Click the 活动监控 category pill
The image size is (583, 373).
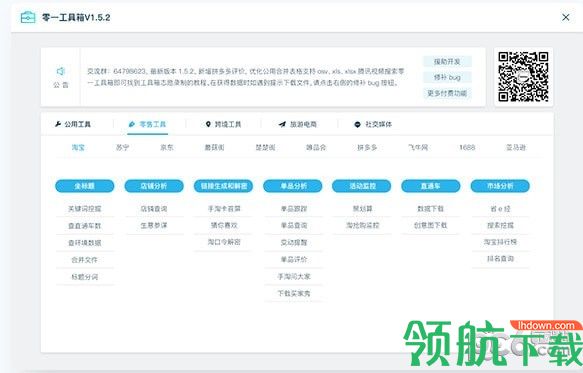pos(361,186)
